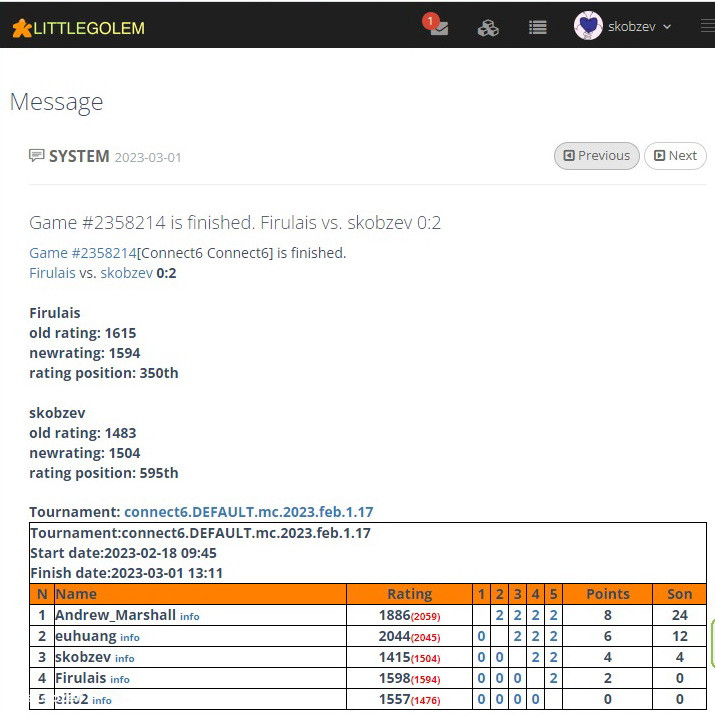Open Firulais player profile link
The height and width of the screenshot is (718, 715).
click(52, 273)
